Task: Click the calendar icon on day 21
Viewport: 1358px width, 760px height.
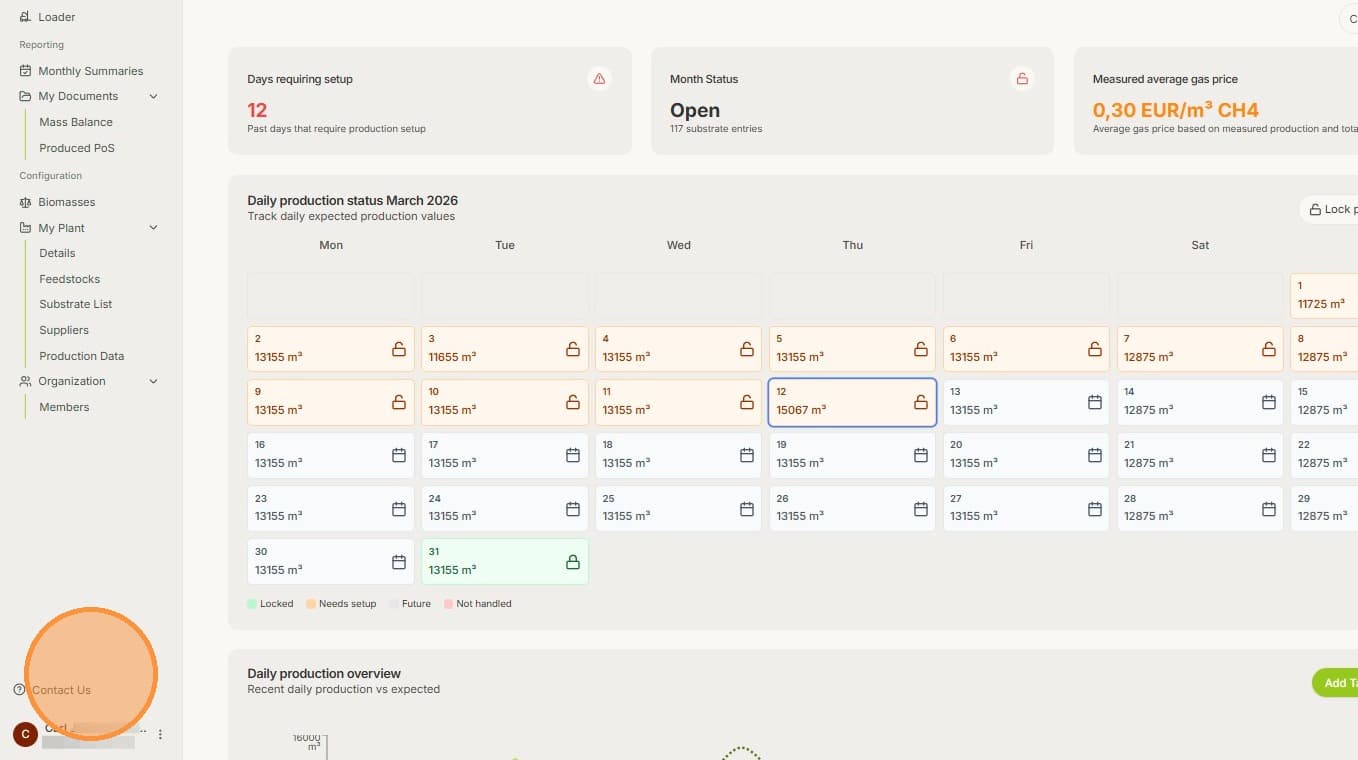Action: pyautogui.click(x=1269, y=455)
